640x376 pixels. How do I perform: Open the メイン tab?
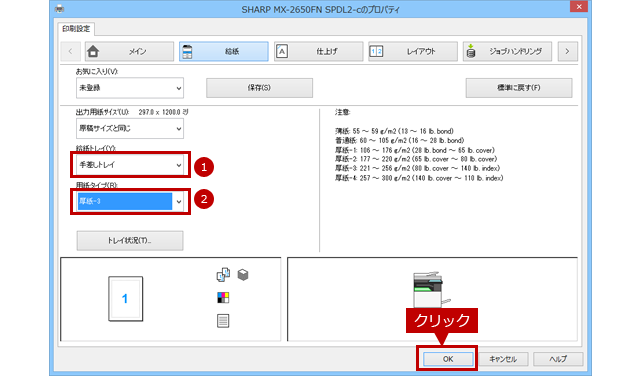tap(129, 51)
